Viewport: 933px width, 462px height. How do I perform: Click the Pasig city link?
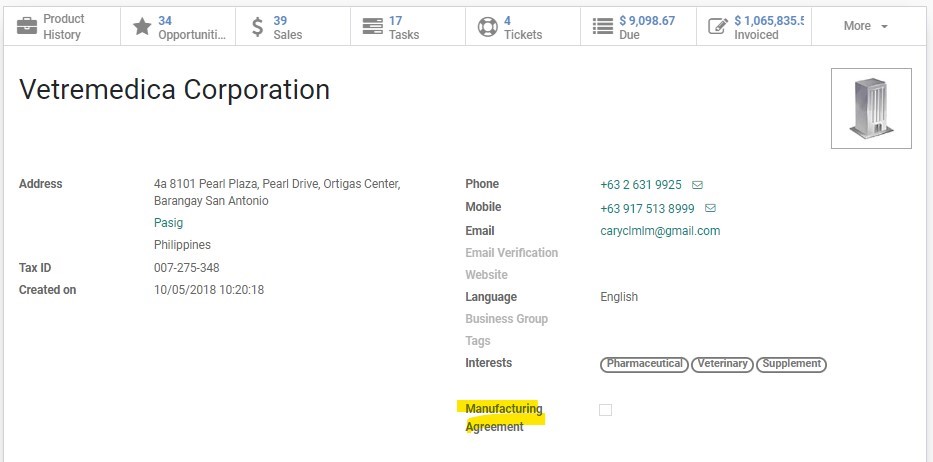(x=168, y=223)
